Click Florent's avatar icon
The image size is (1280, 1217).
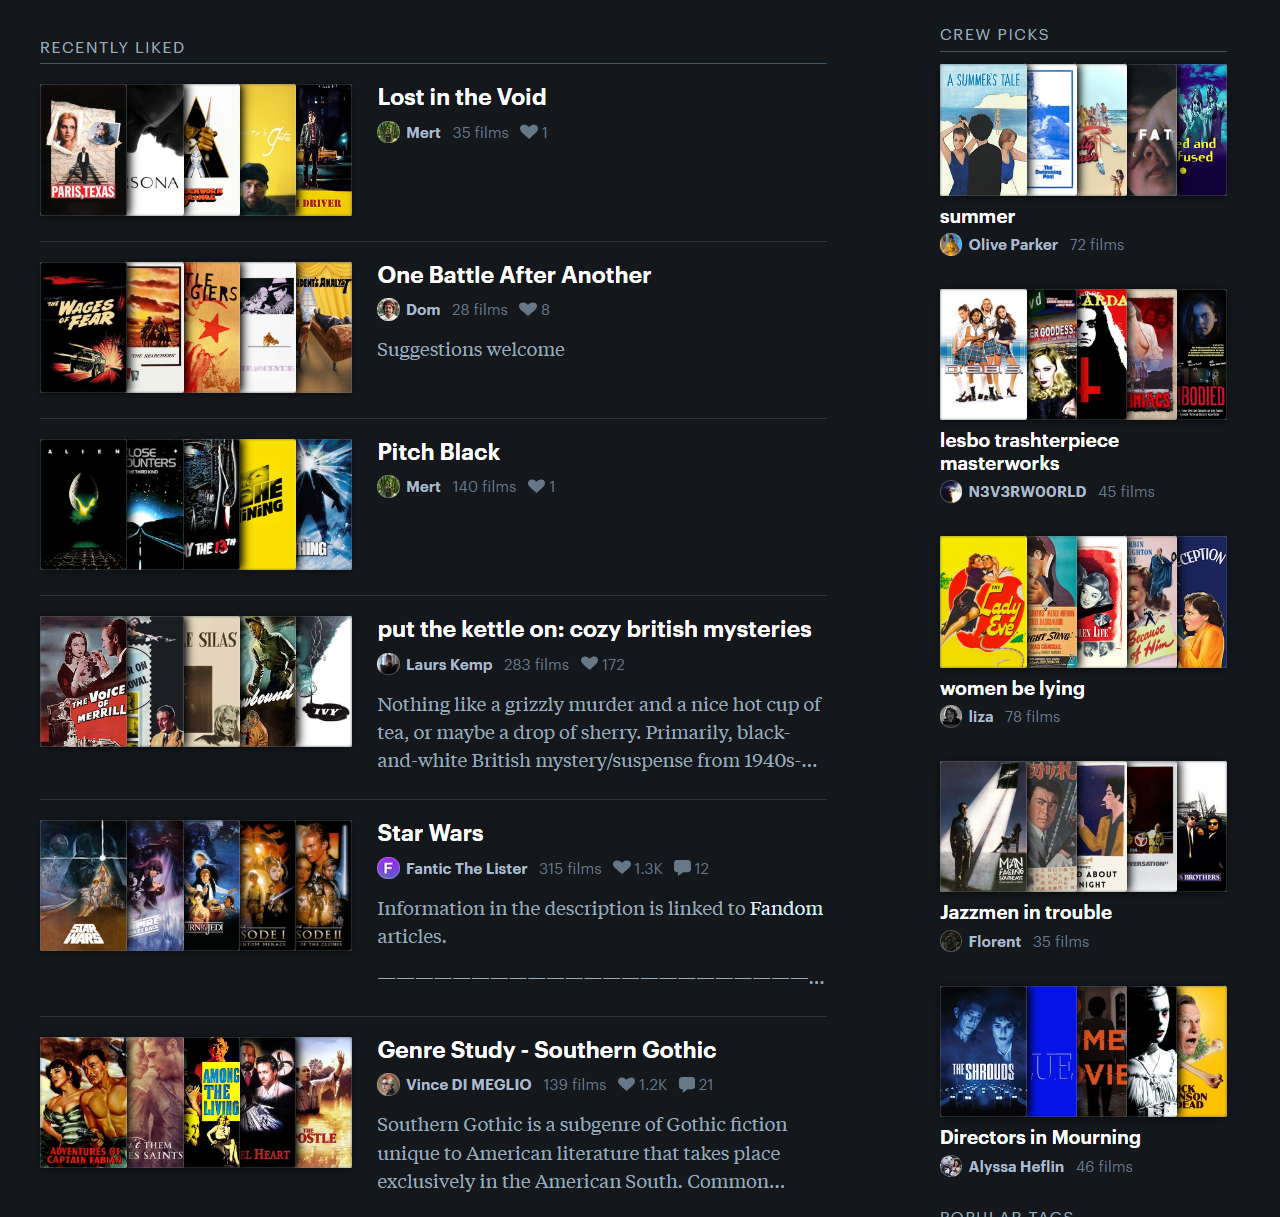click(x=951, y=941)
